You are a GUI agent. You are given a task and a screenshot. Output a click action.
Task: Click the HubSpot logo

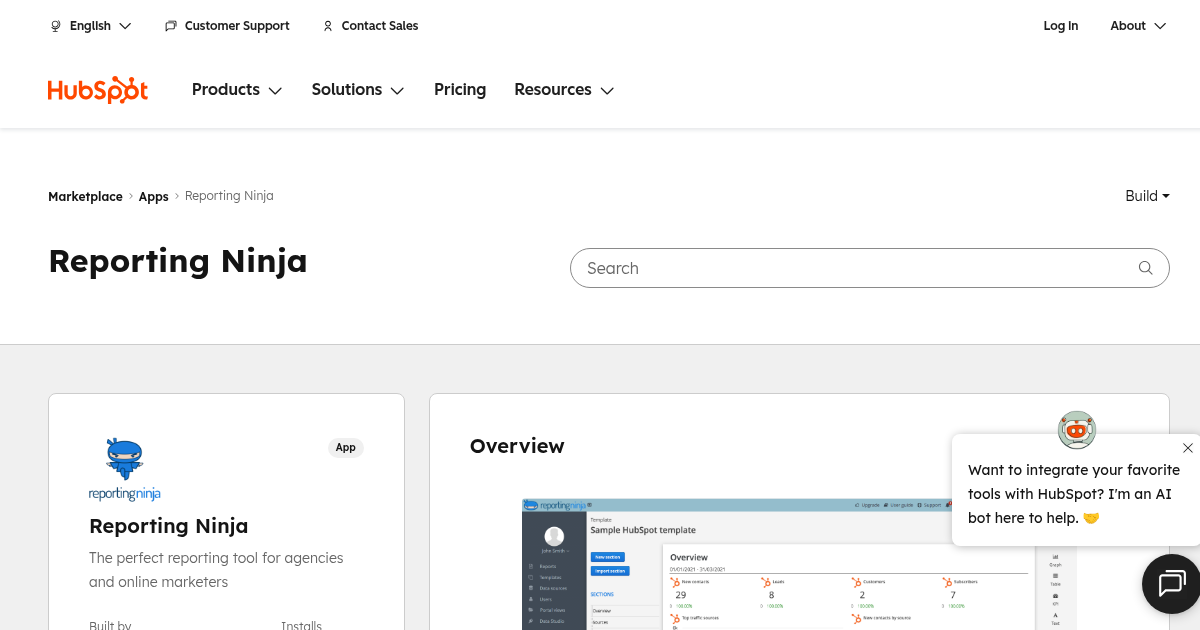[x=98, y=90]
